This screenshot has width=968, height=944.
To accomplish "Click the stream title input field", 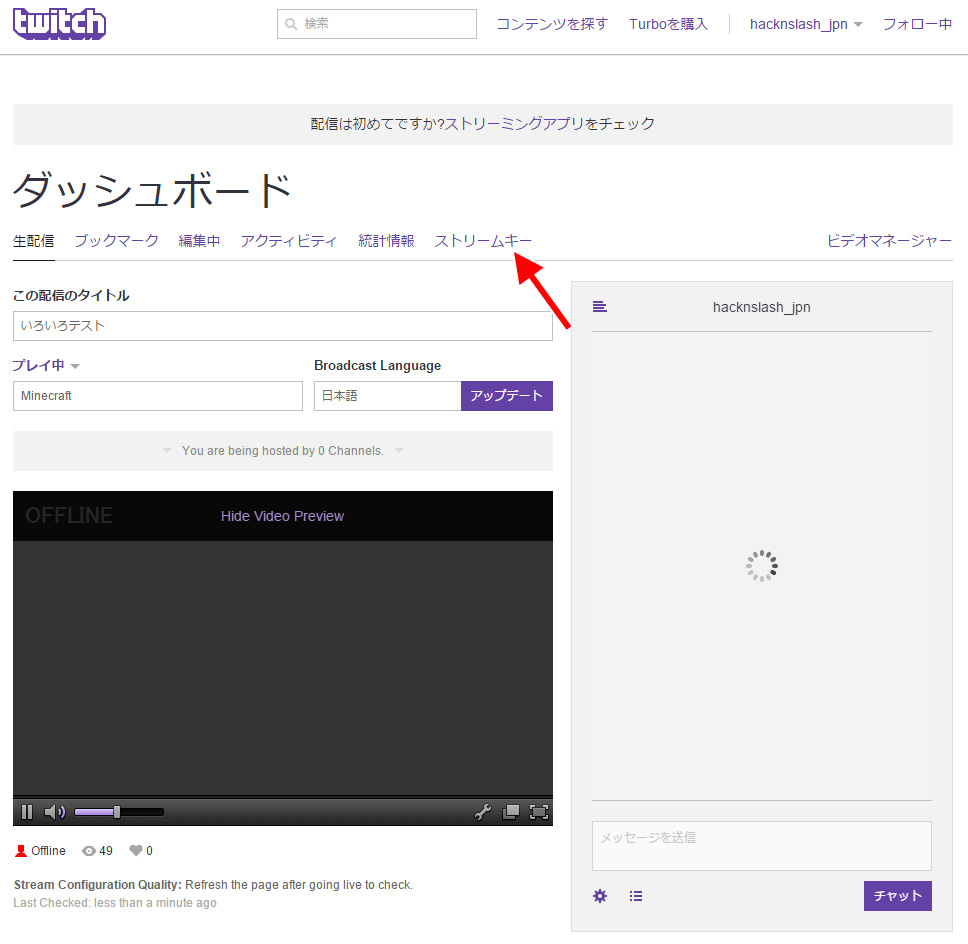I will 282,326.
